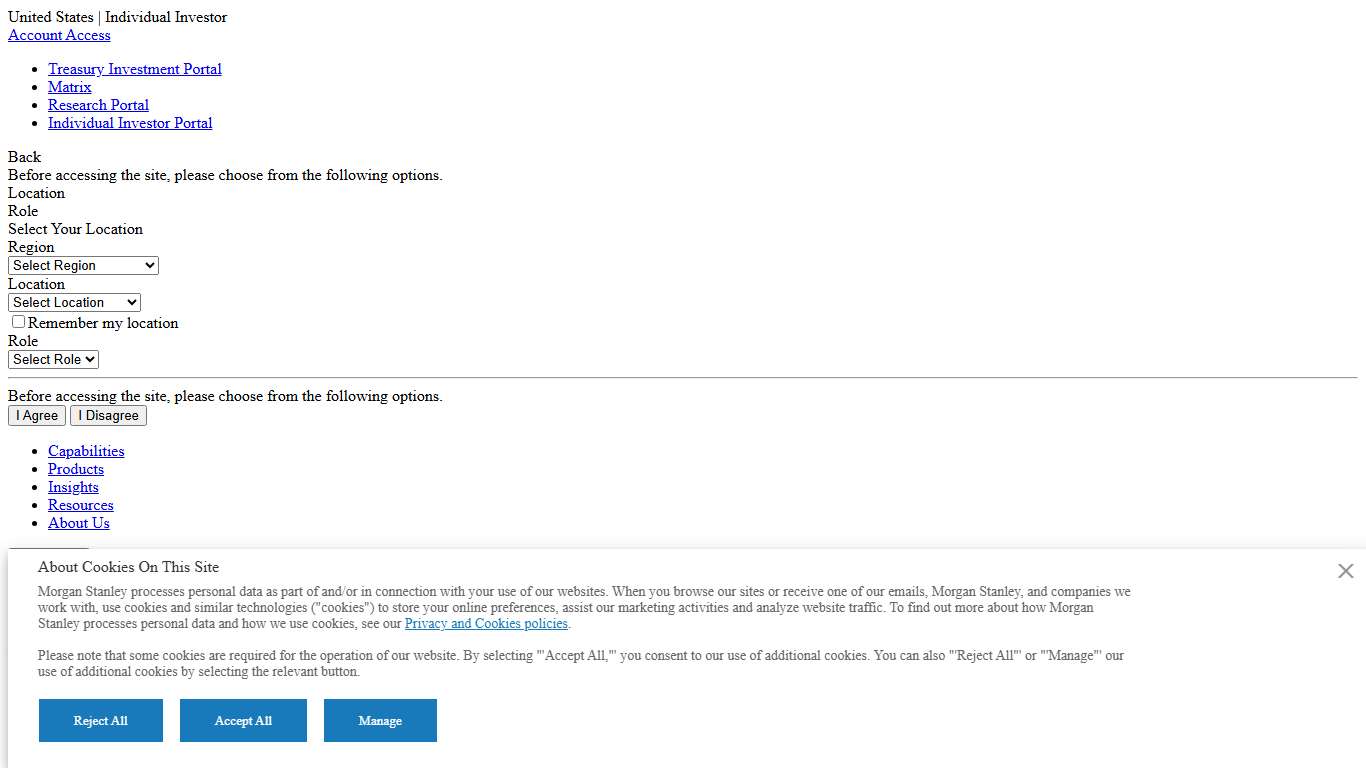
Task: Expand the Select Location dropdown
Action: point(74,303)
